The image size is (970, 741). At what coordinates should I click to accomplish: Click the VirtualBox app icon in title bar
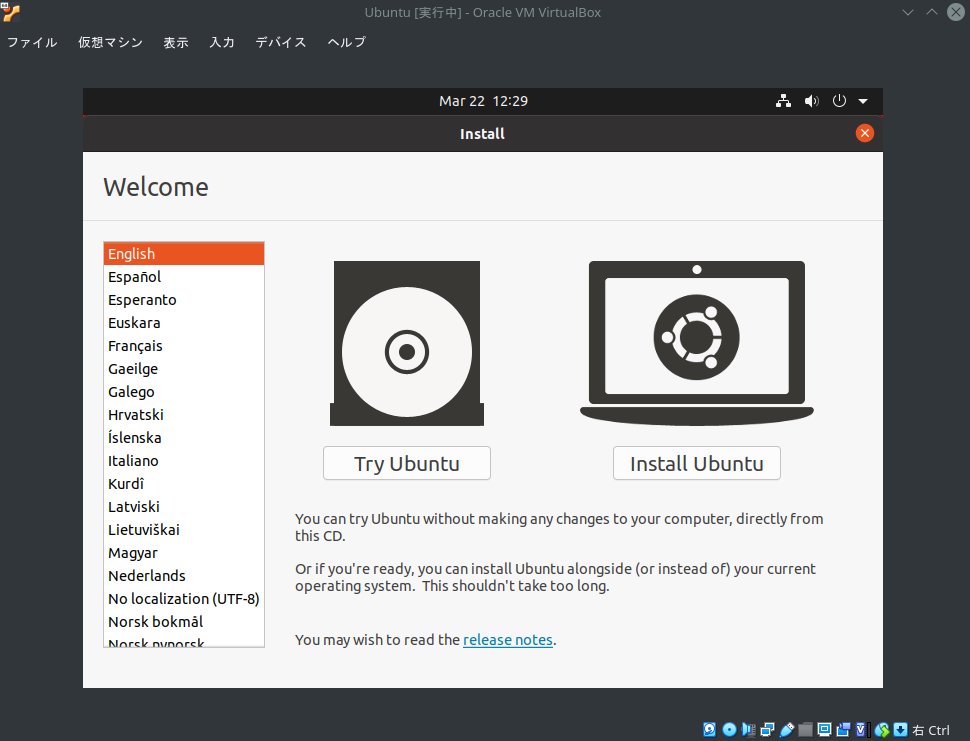coord(11,12)
